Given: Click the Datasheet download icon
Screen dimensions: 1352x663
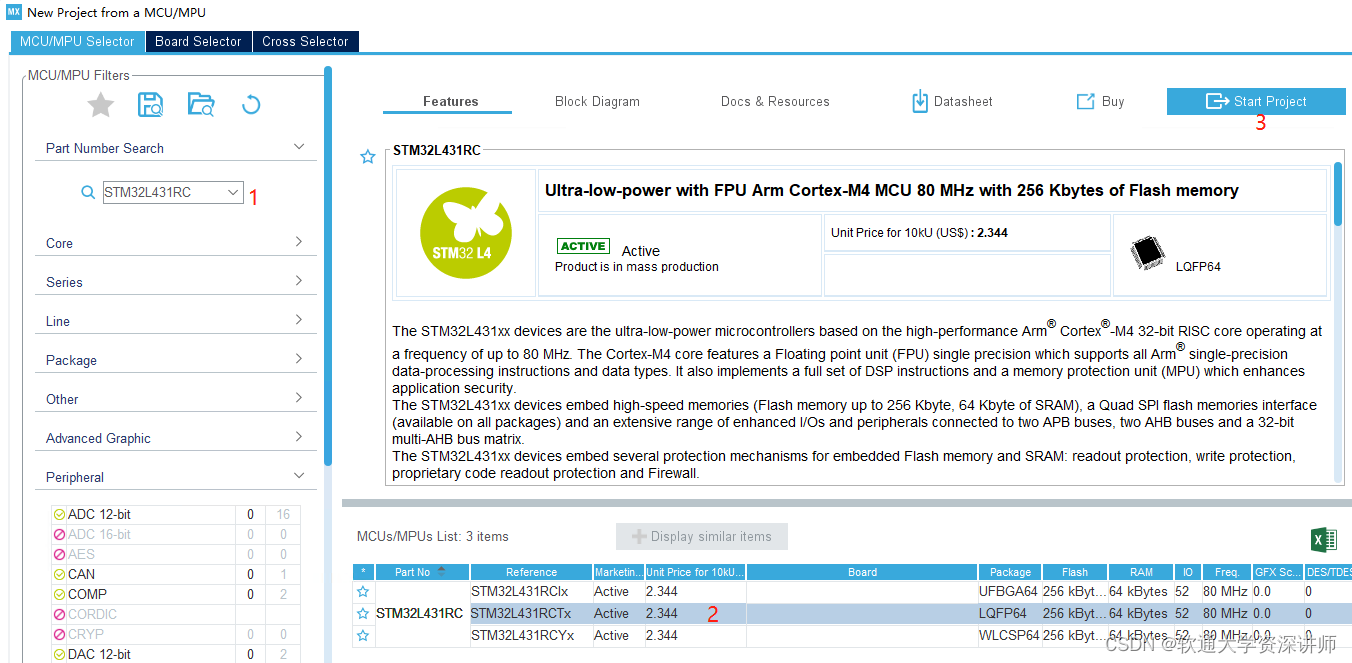Looking at the screenshot, I should pos(920,101).
